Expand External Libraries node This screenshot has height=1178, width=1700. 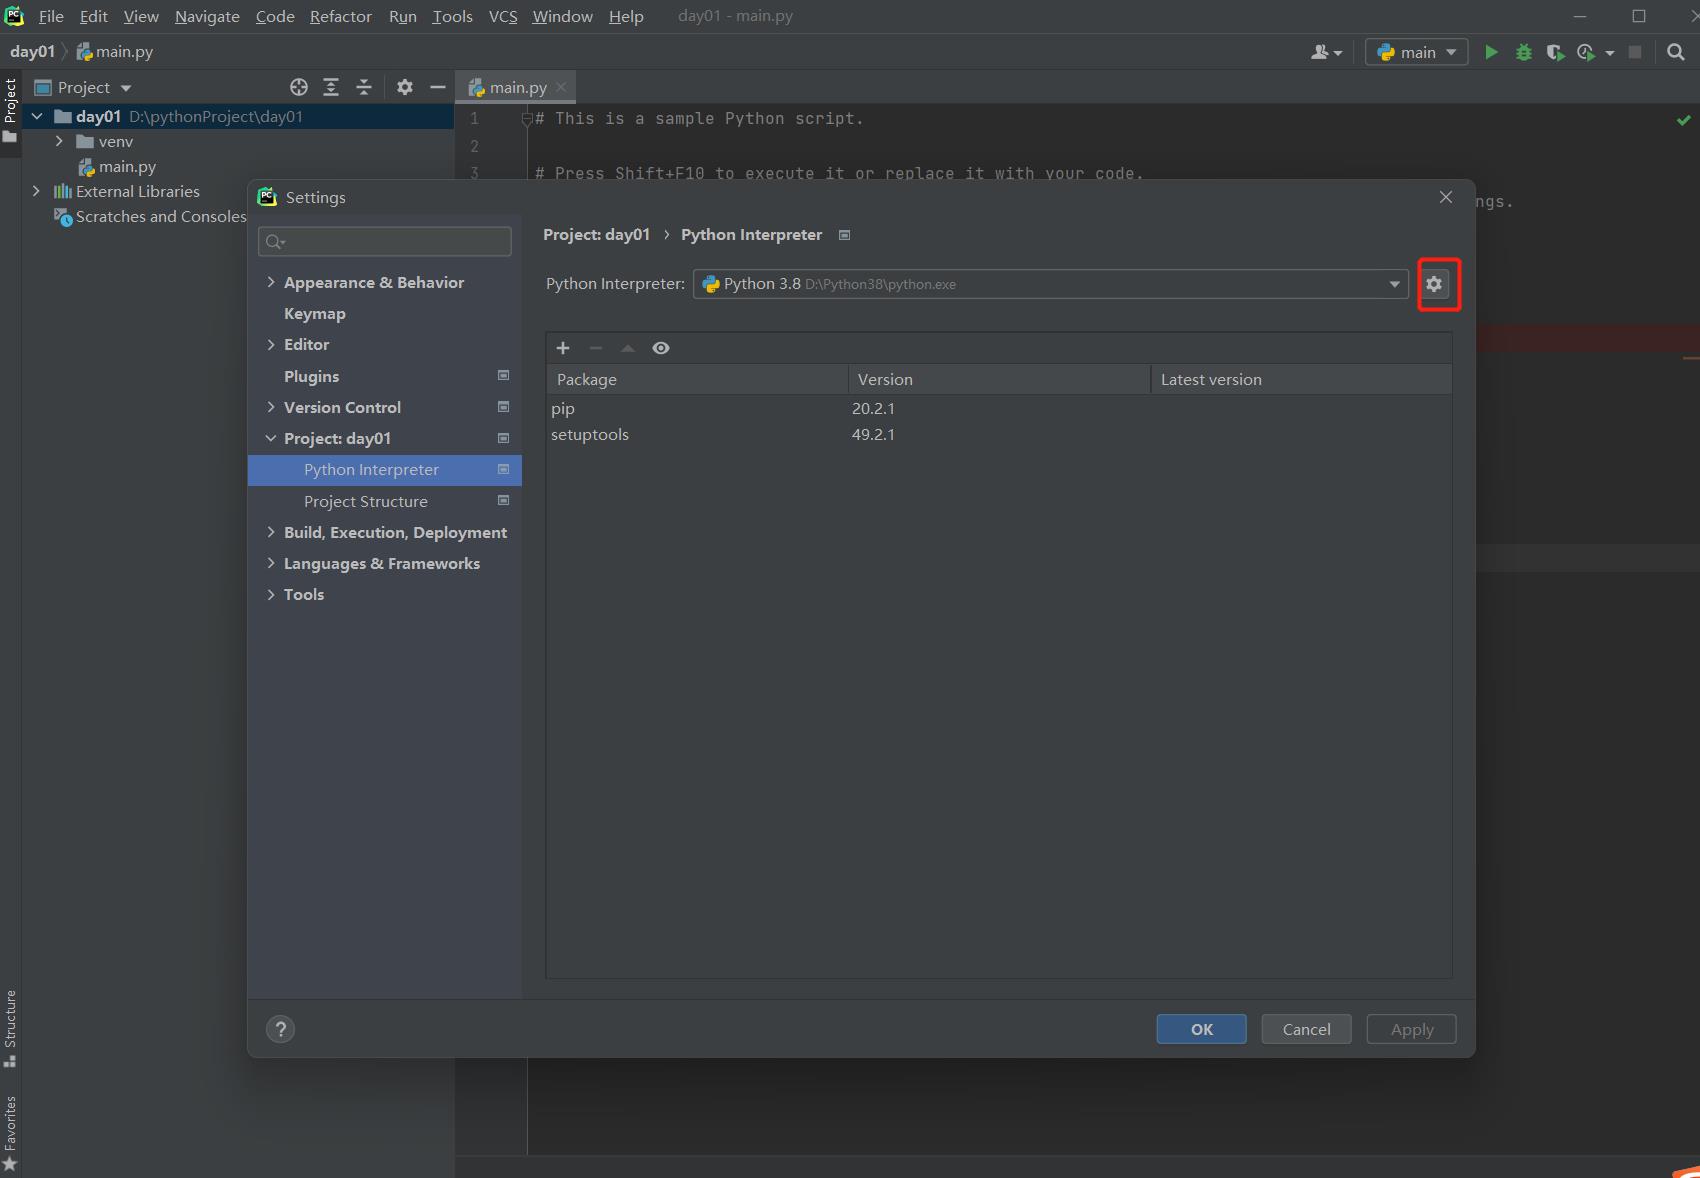[x=37, y=191]
